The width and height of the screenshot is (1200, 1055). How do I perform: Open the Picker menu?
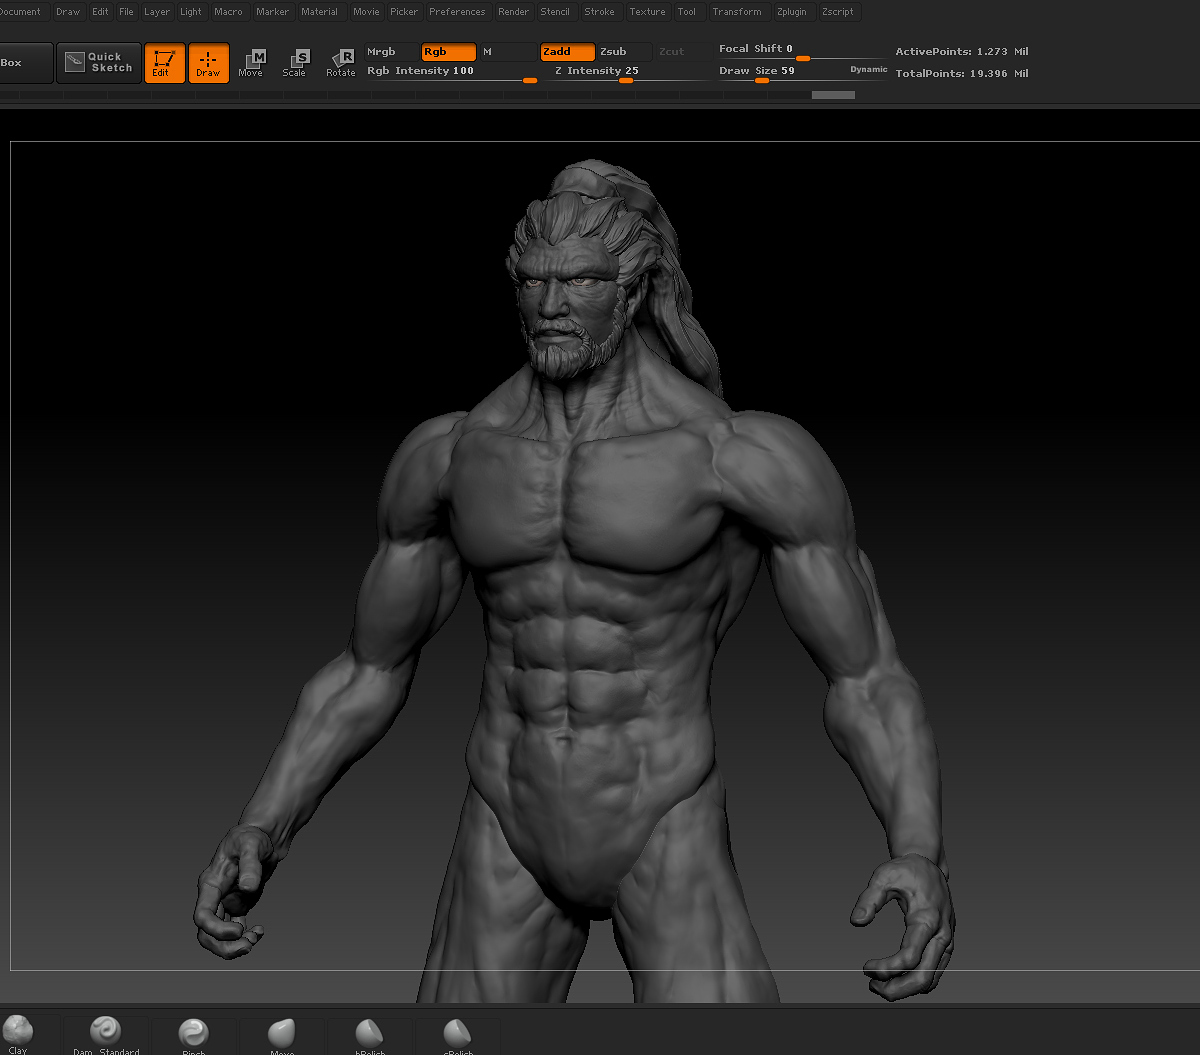pos(404,12)
